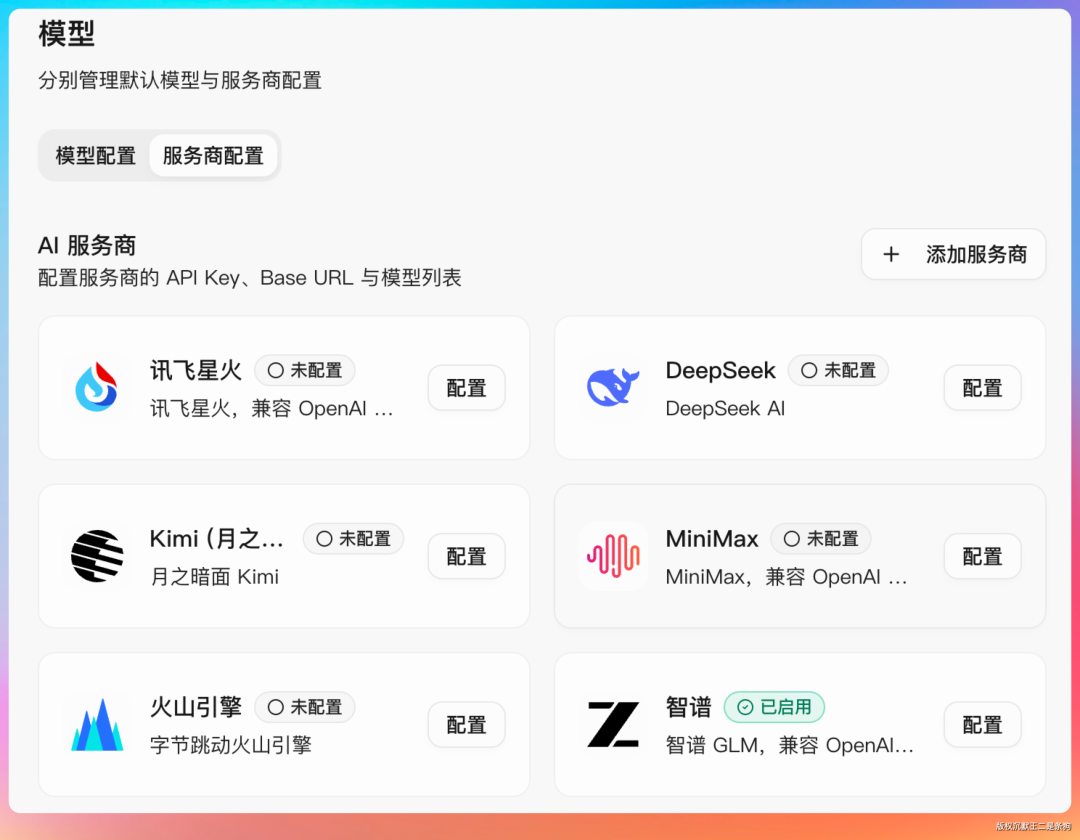This screenshot has width=1080, height=840.
Task: Click the 智谱 provider name
Action: pyautogui.click(x=688, y=707)
